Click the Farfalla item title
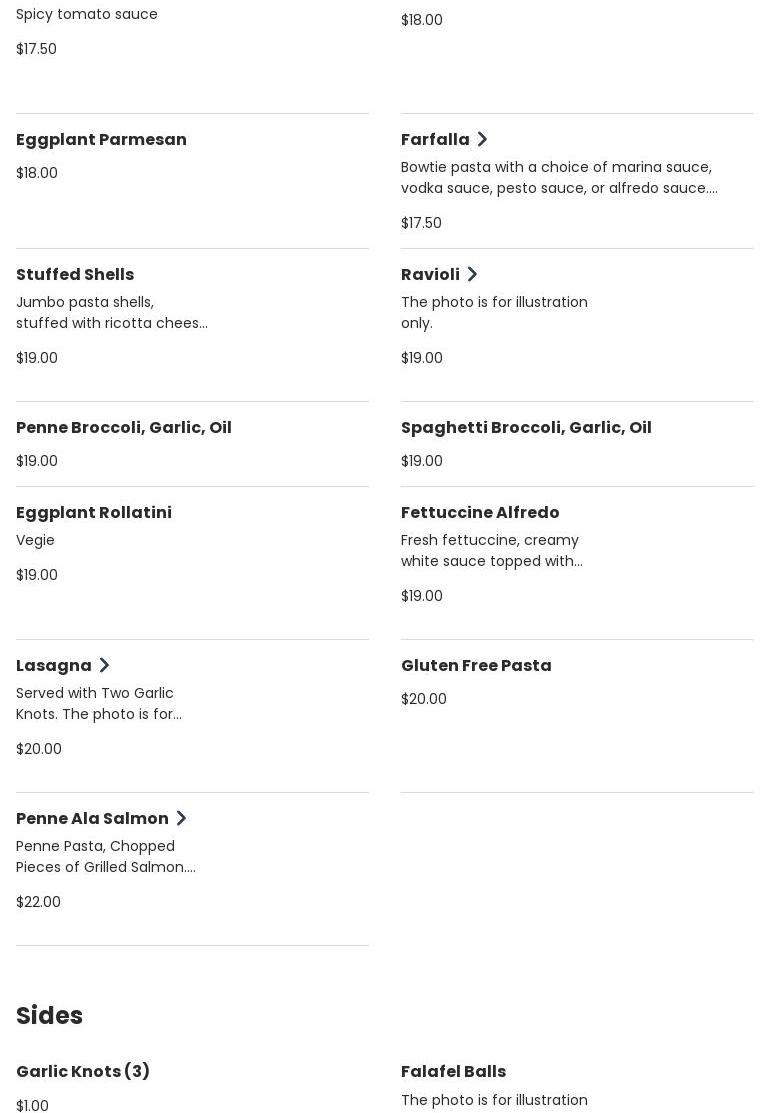Viewport: 770px width, 1113px height. pos(435,139)
